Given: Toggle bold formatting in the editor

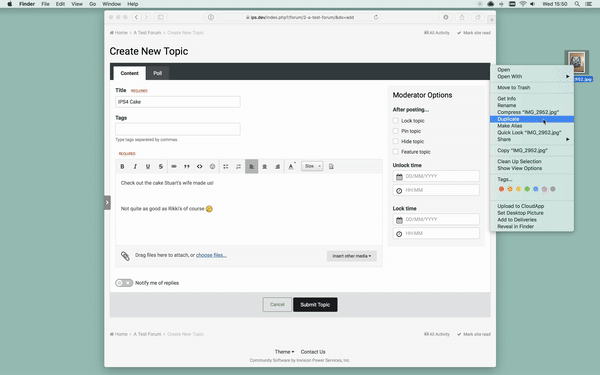Looking at the screenshot, I should point(122,166).
